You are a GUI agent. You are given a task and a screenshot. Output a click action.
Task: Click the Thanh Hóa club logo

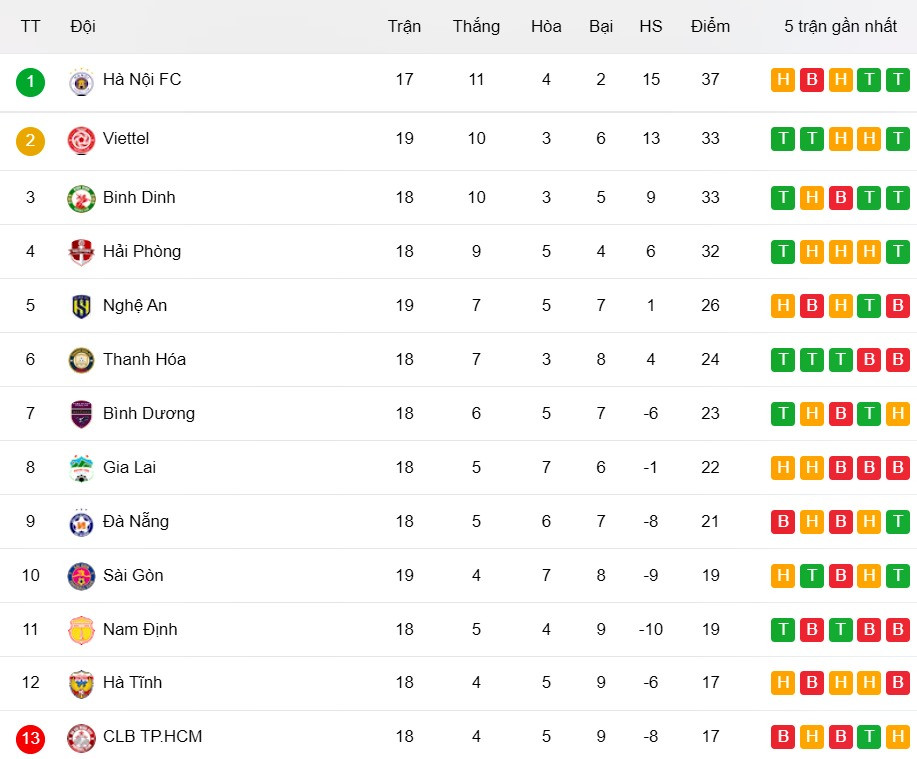[x=81, y=360]
